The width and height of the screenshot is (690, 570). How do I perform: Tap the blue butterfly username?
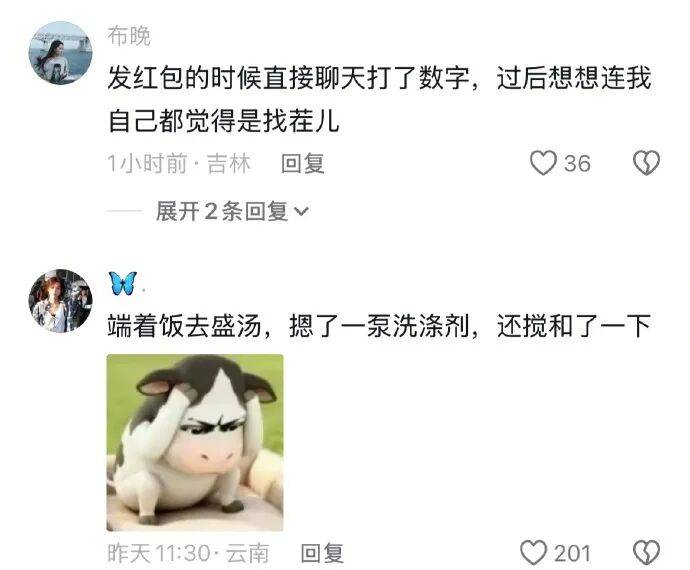123,283
